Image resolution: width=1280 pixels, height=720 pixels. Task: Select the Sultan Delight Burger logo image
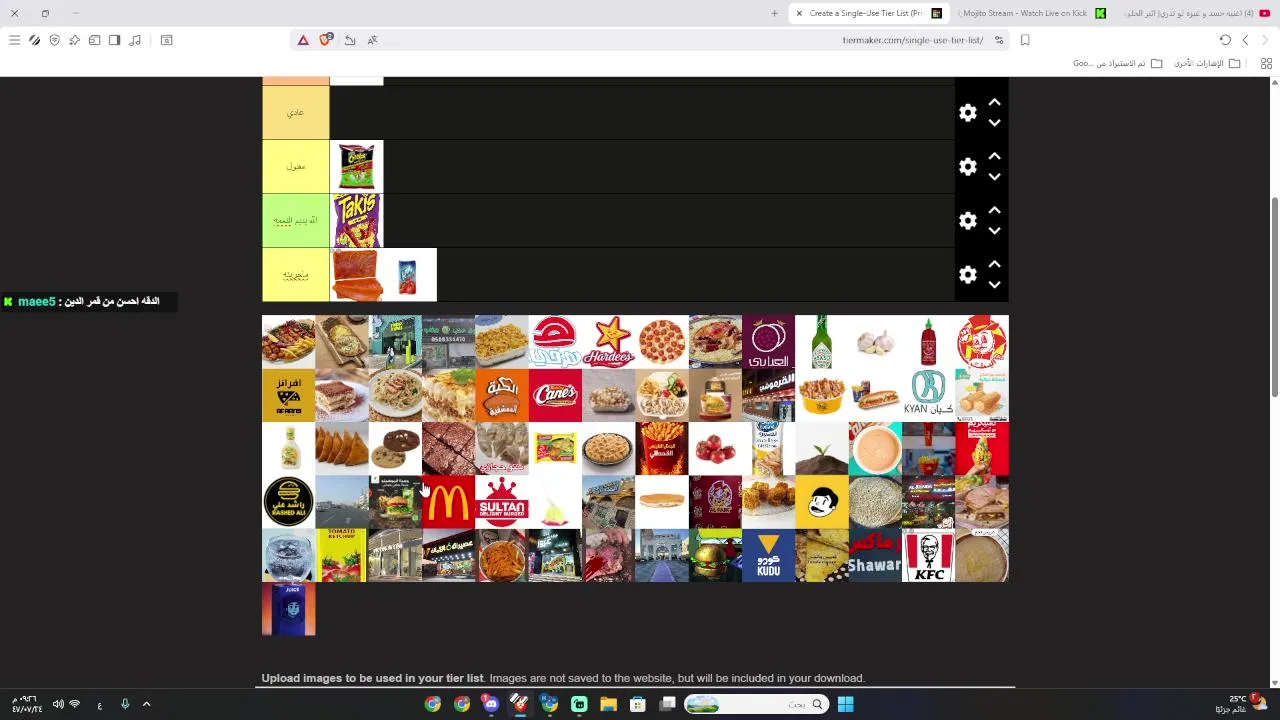(x=502, y=502)
